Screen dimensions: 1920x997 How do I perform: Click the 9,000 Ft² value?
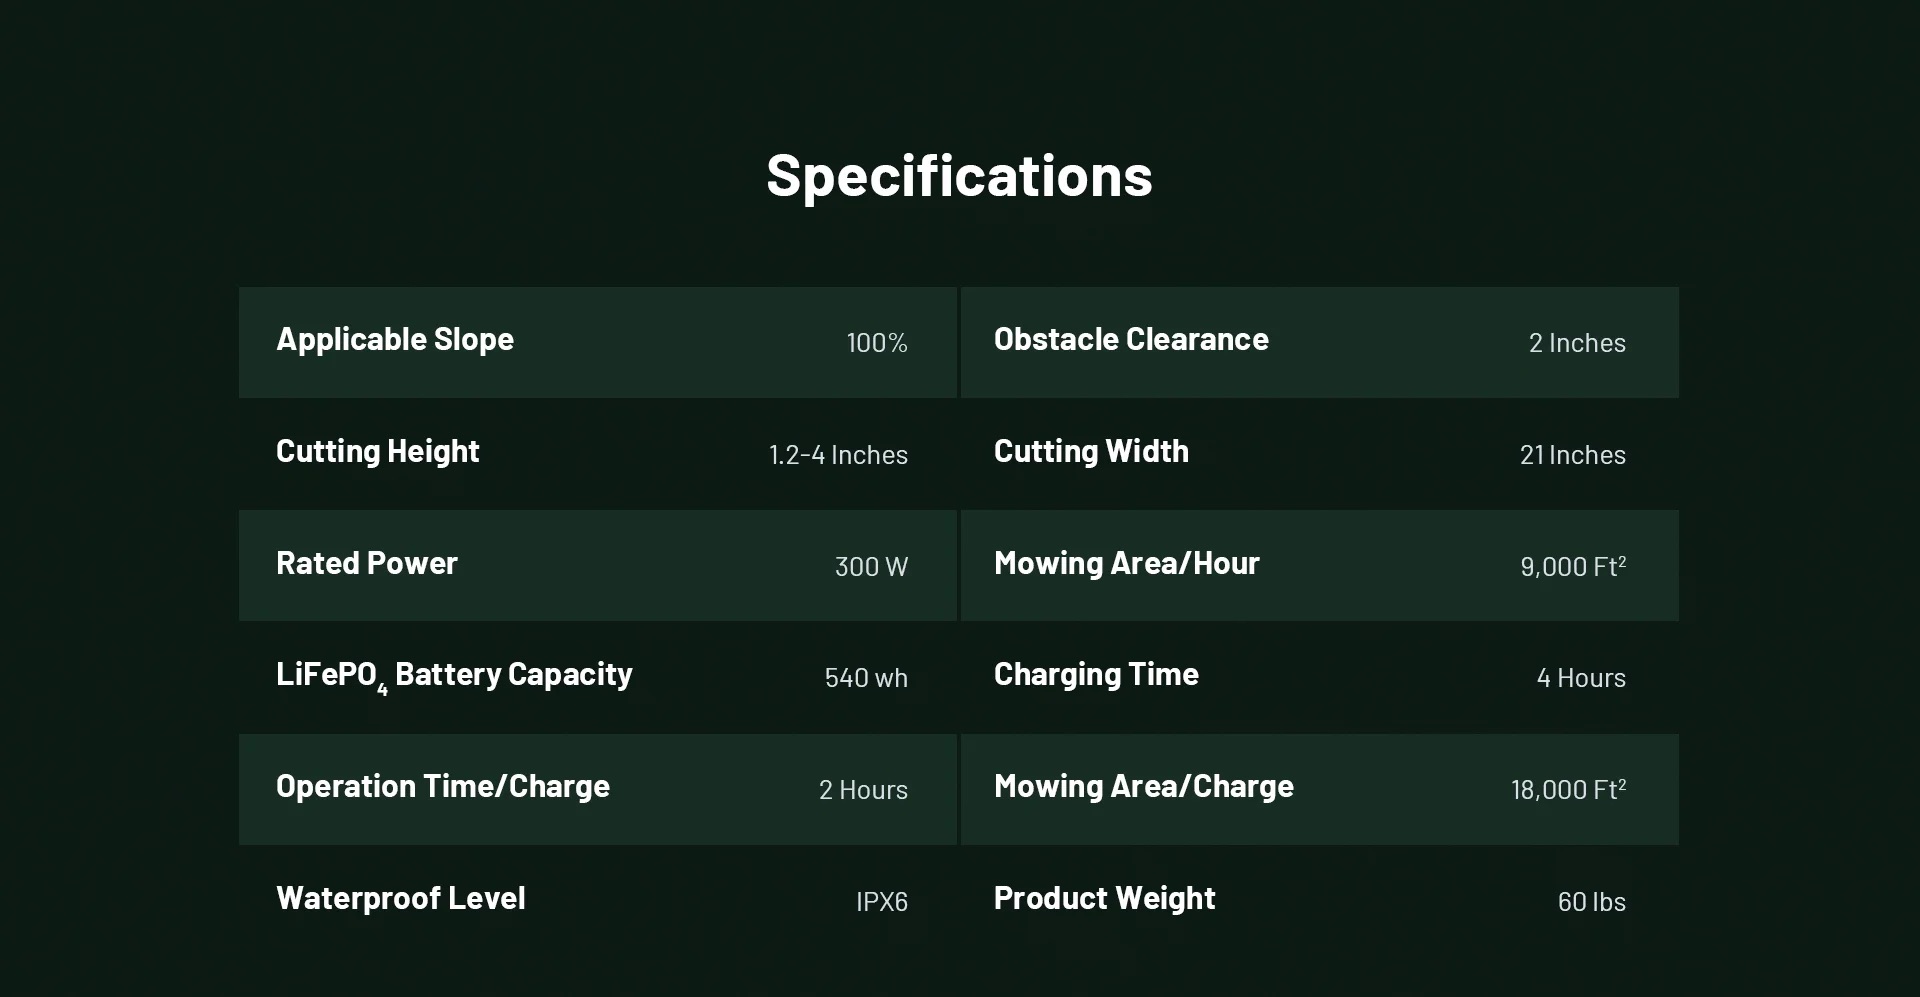[1573, 566]
